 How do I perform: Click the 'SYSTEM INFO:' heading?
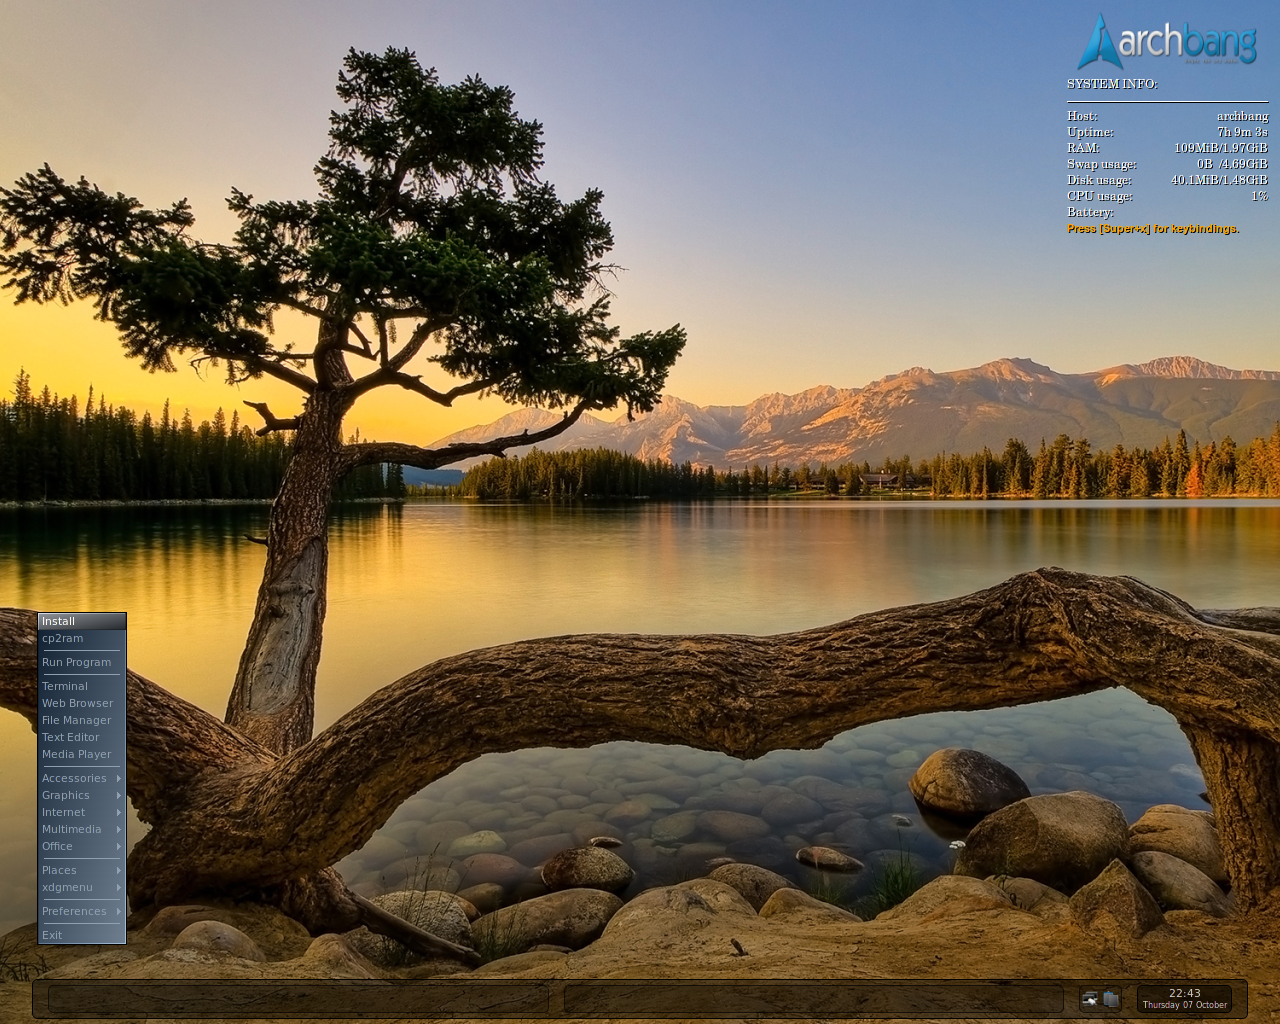pyautogui.click(x=1112, y=84)
